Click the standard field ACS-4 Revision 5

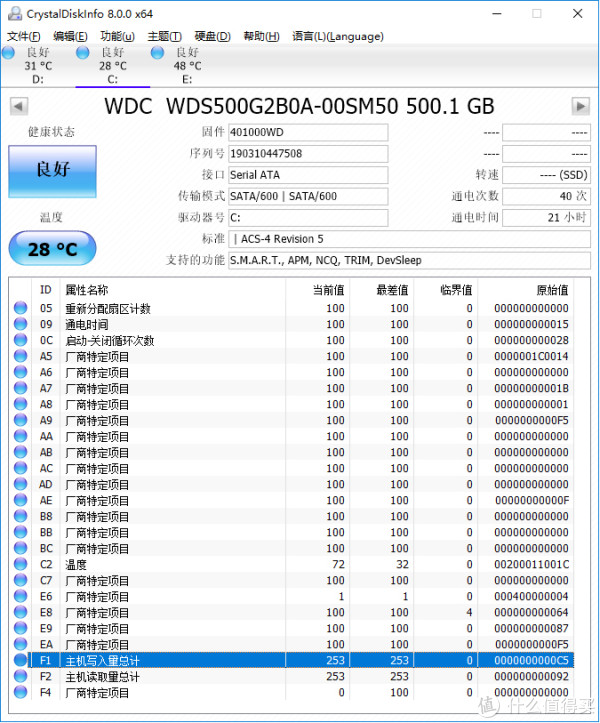pos(410,239)
